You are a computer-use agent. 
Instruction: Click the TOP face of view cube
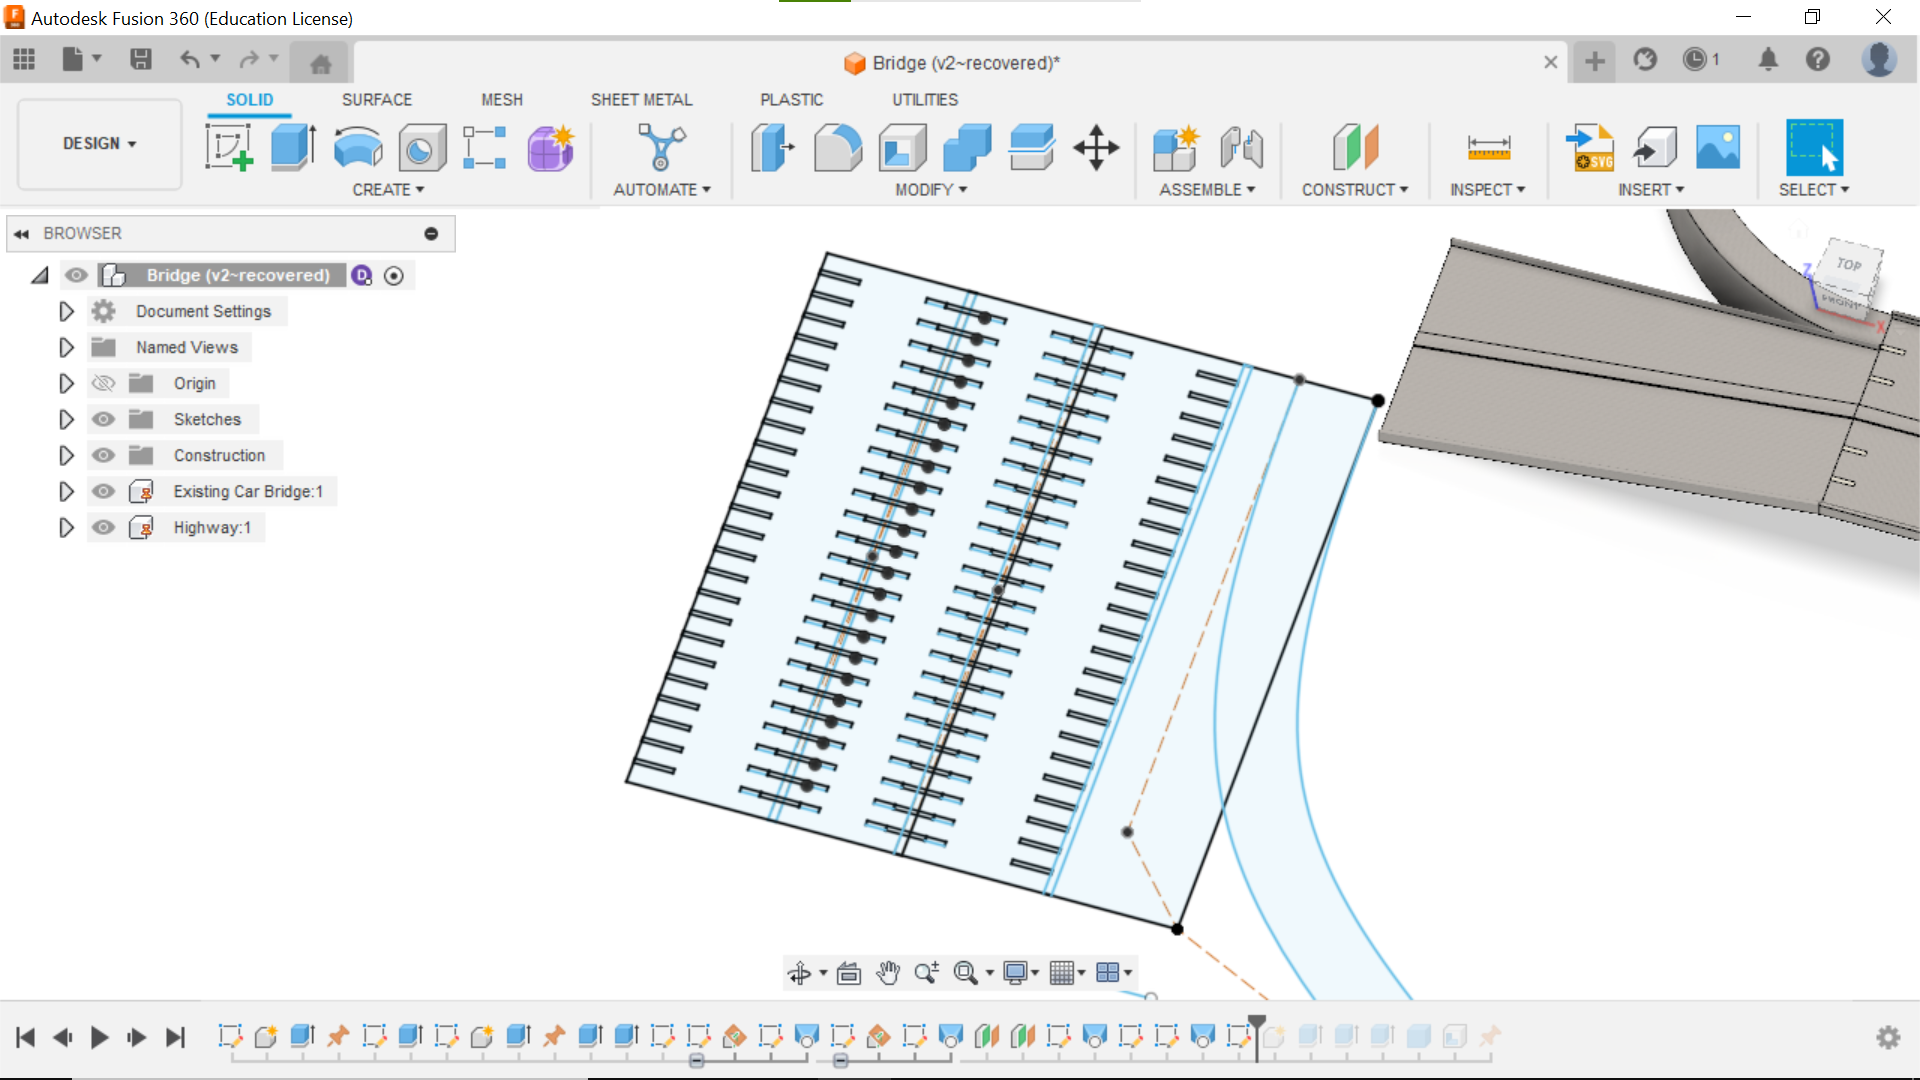pos(1849,266)
